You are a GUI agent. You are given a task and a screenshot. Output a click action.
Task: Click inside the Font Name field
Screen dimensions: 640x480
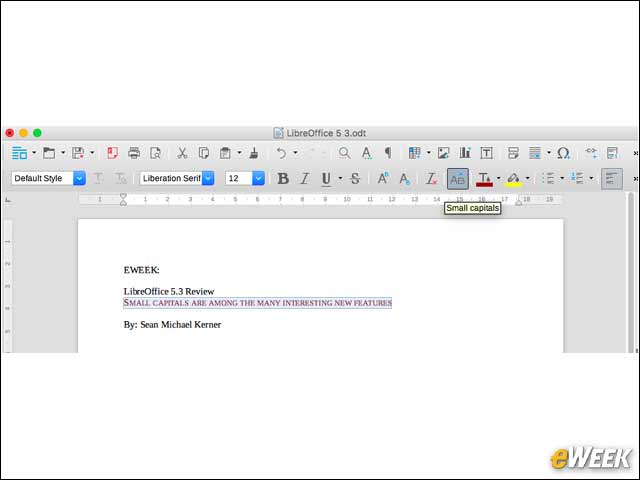click(171, 178)
